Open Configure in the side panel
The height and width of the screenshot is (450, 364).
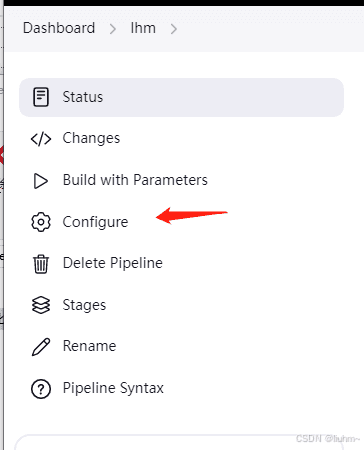pyautogui.click(x=95, y=222)
